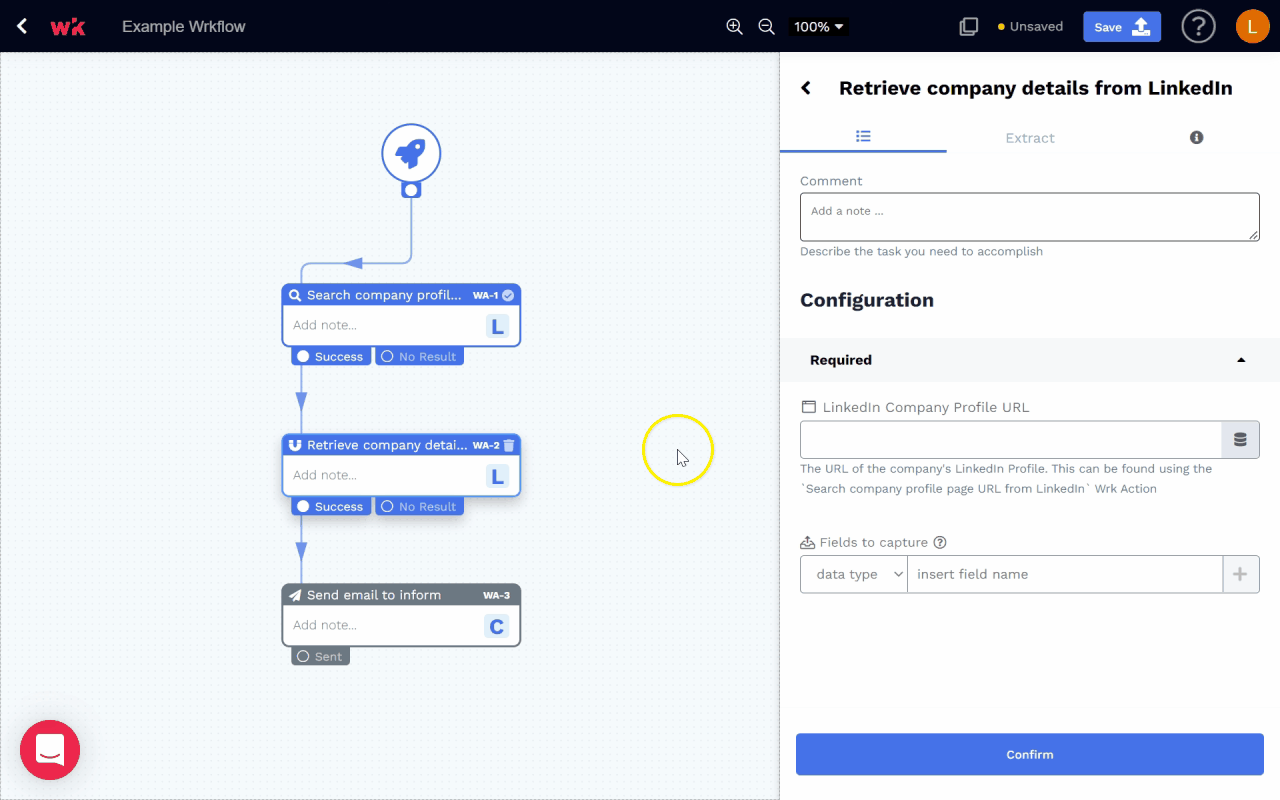Click the C badge on WA-3 node
Screen dimensions: 1280x800
coord(497,626)
